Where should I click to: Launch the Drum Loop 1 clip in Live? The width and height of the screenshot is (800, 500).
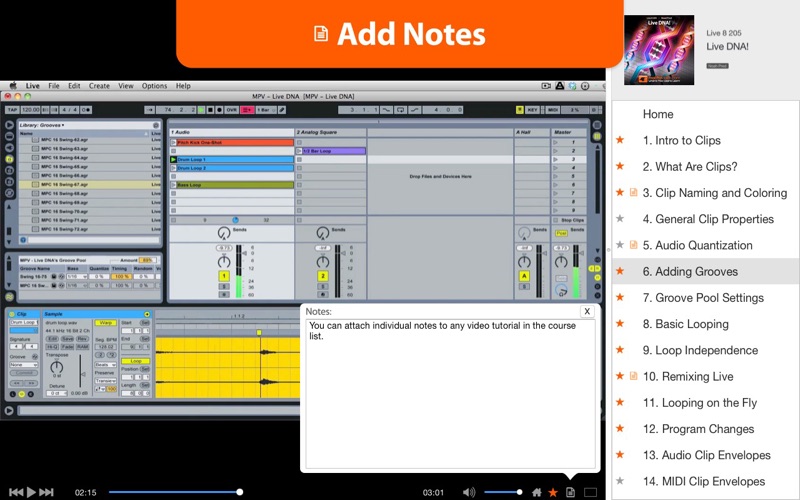(173, 160)
